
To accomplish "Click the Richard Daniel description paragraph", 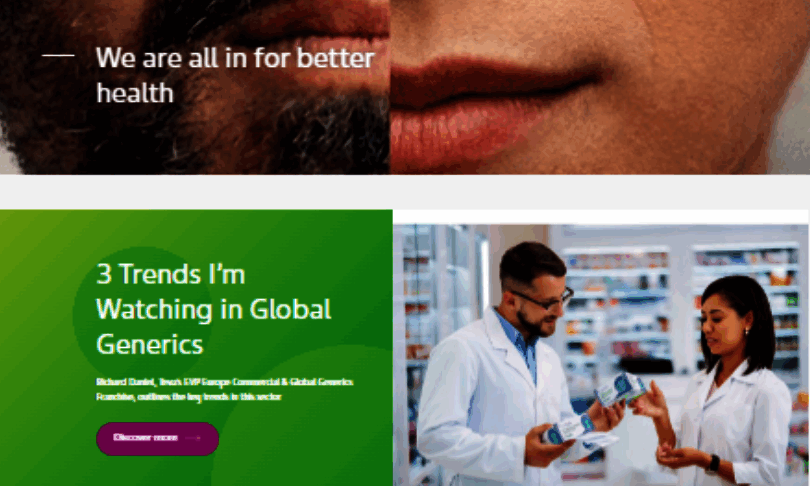I will click(225, 389).
